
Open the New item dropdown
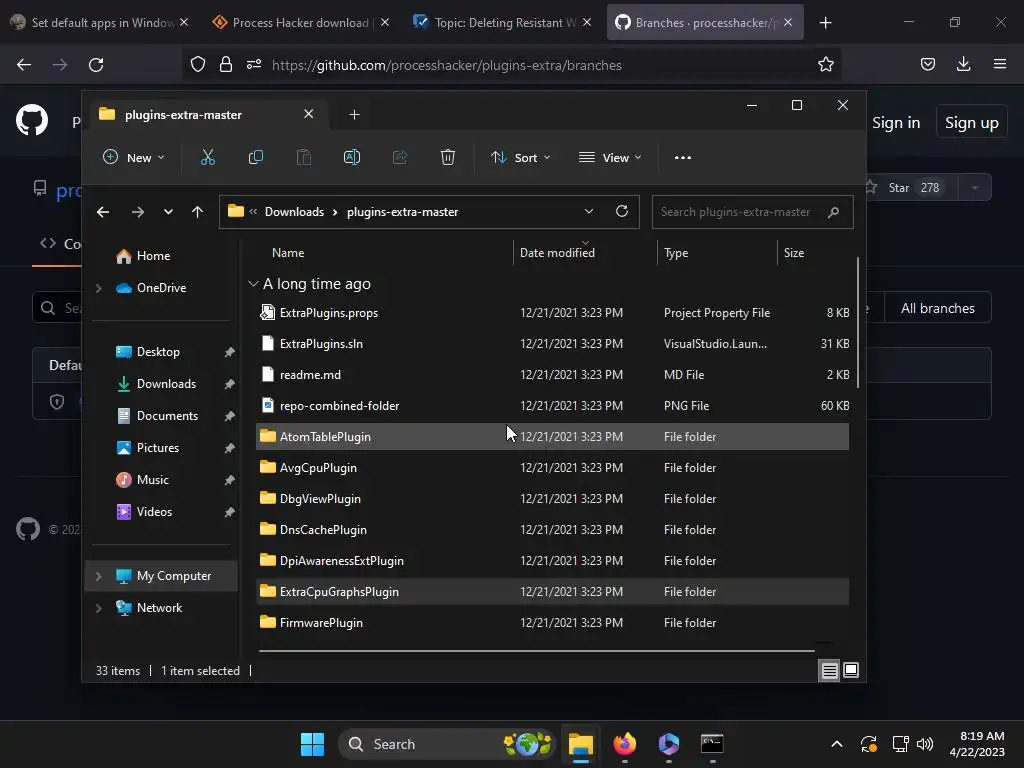[134, 157]
